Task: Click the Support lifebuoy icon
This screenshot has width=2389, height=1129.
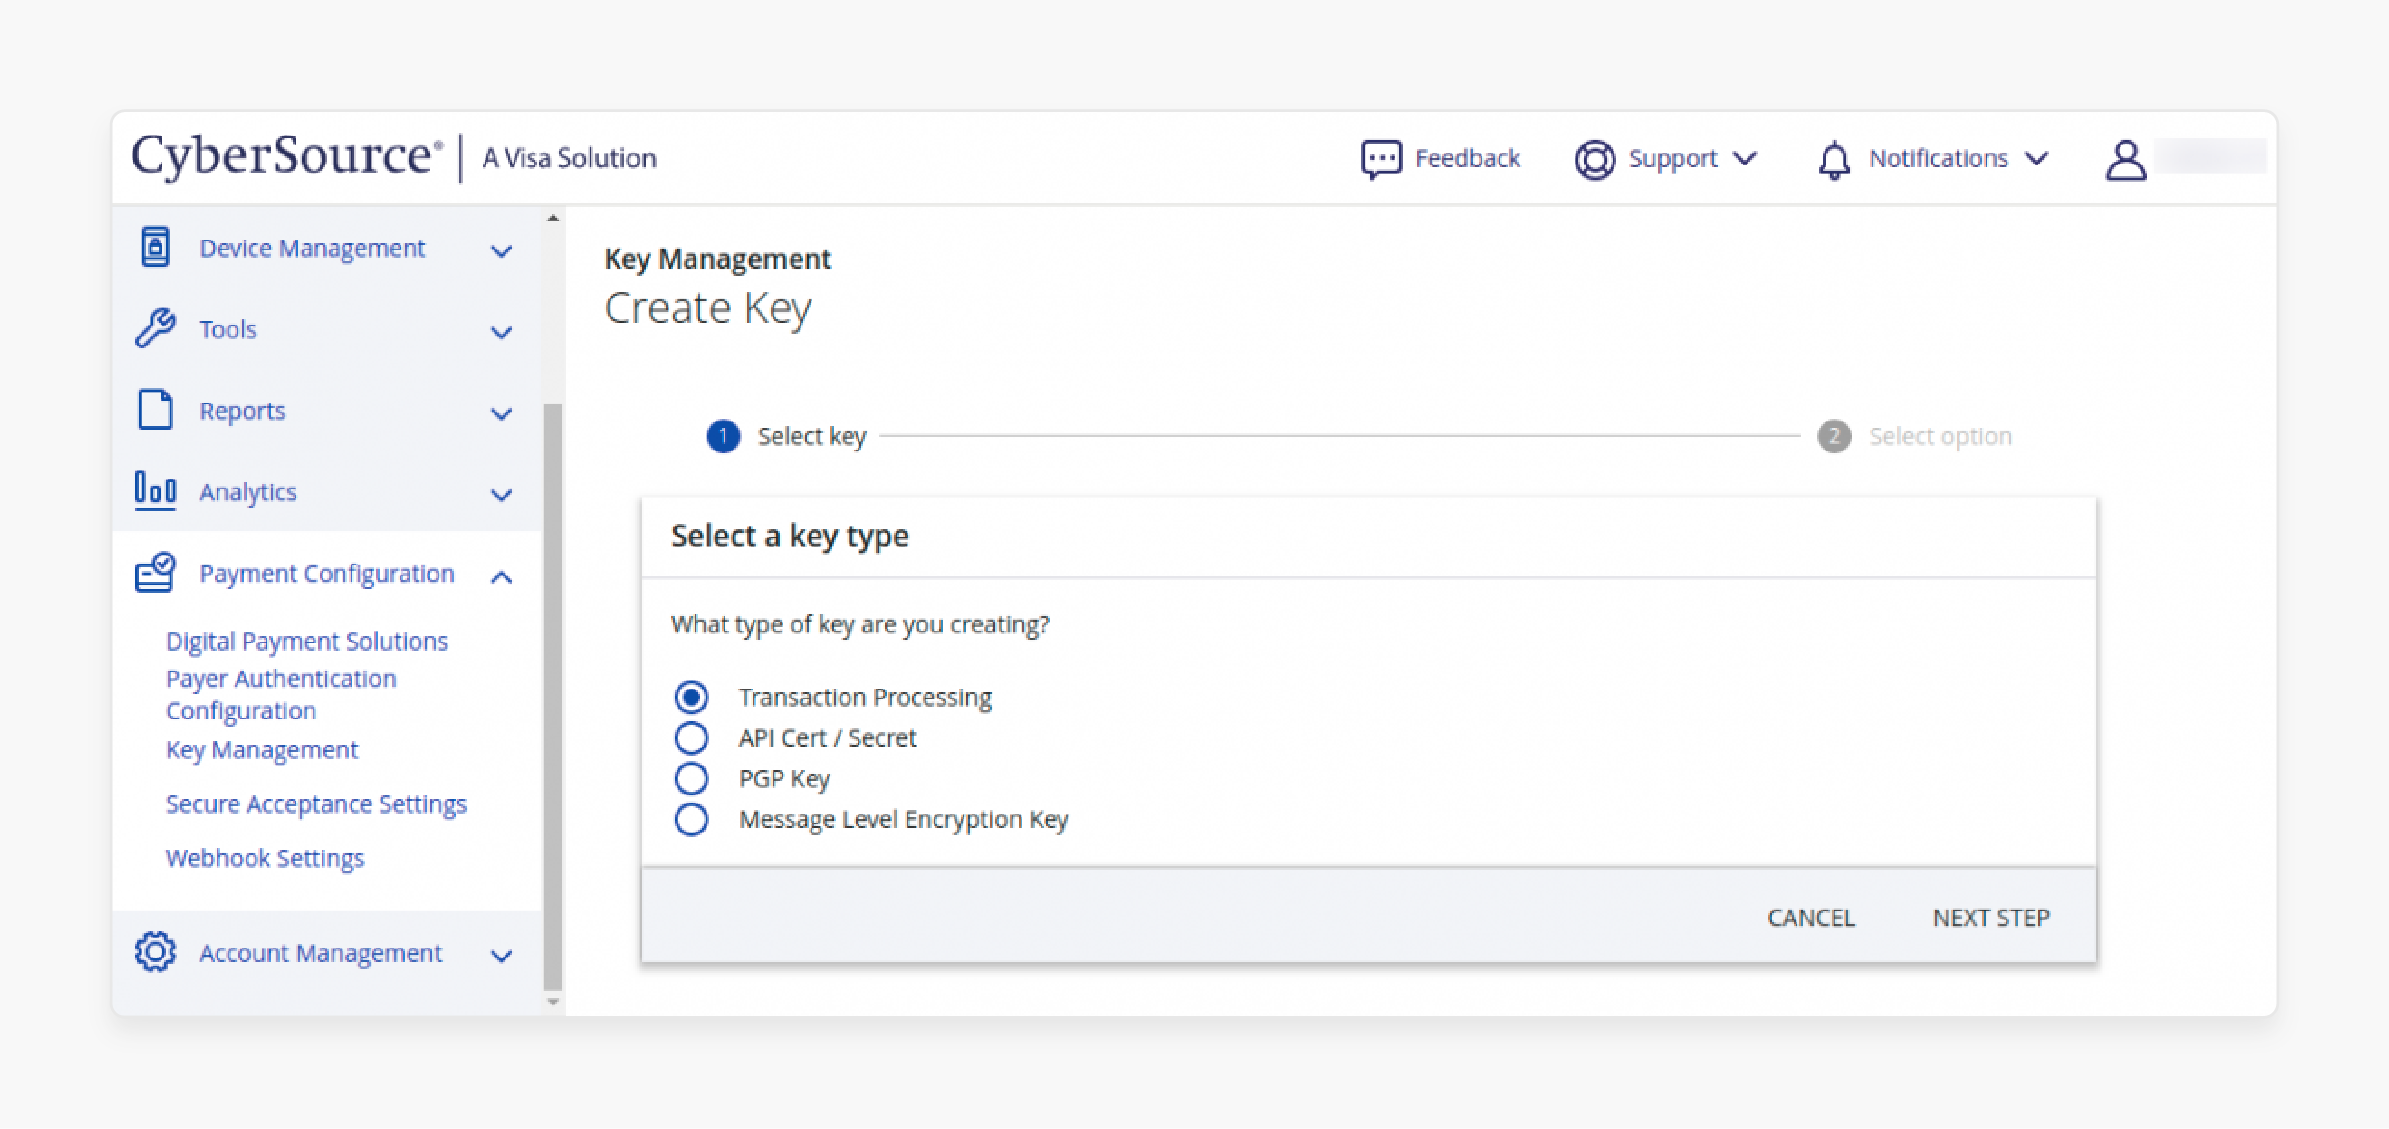Action: pyautogui.click(x=1594, y=159)
